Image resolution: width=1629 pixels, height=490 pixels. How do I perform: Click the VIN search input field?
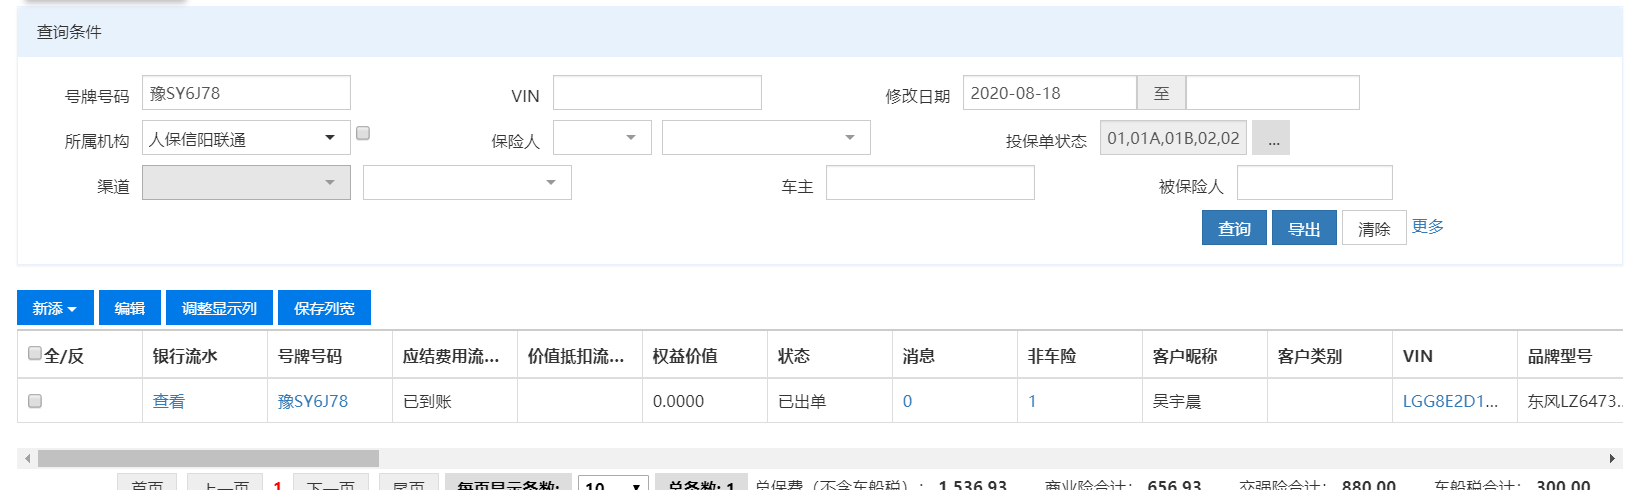[x=657, y=93]
